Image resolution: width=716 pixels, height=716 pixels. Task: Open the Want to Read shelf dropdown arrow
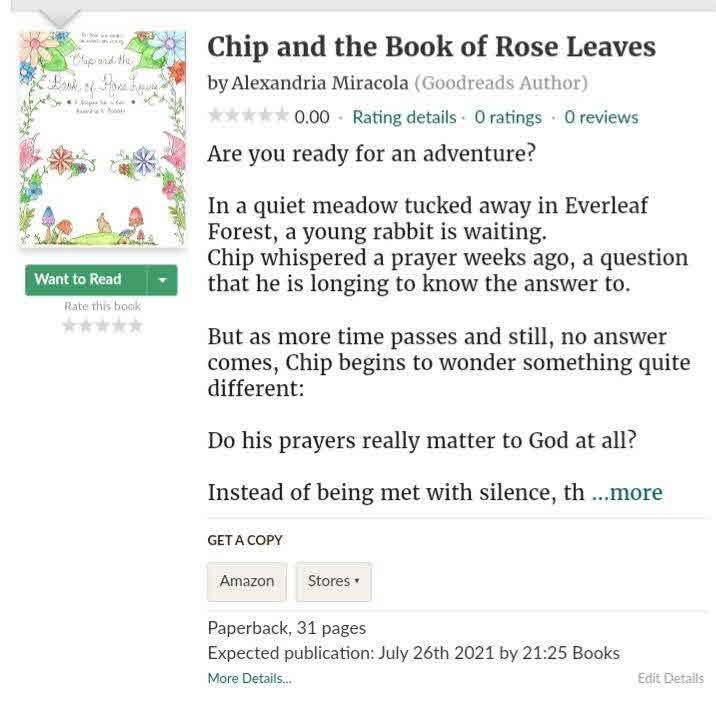point(162,280)
